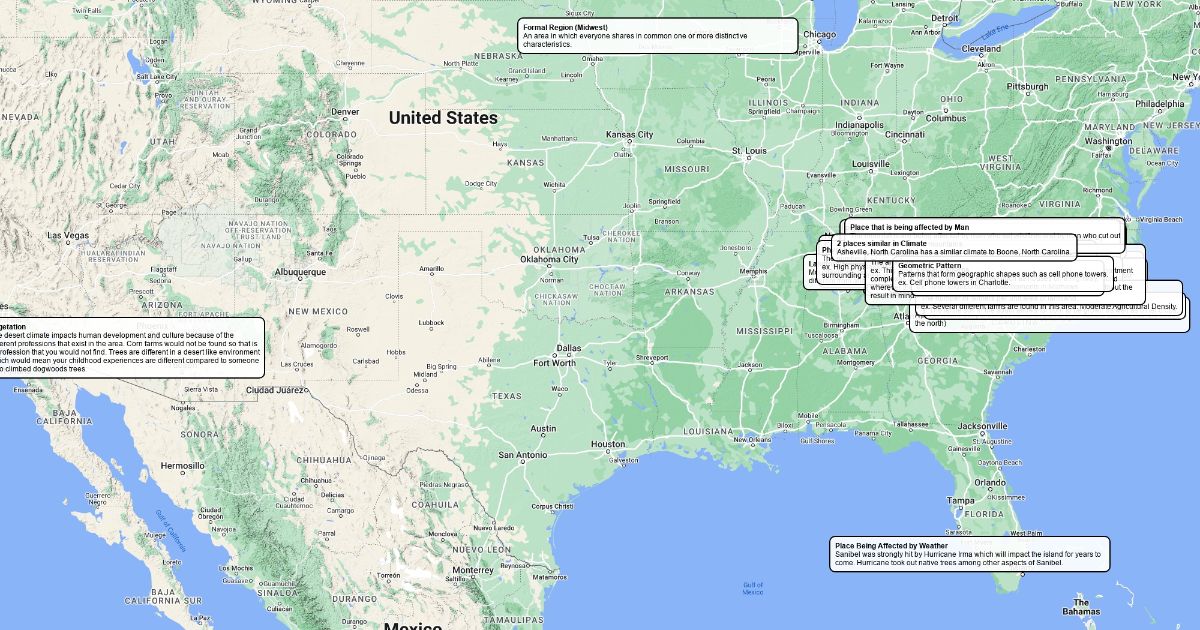The width and height of the screenshot is (1200, 630).
Task: Click the St. Louis city label
Action: coord(748,152)
